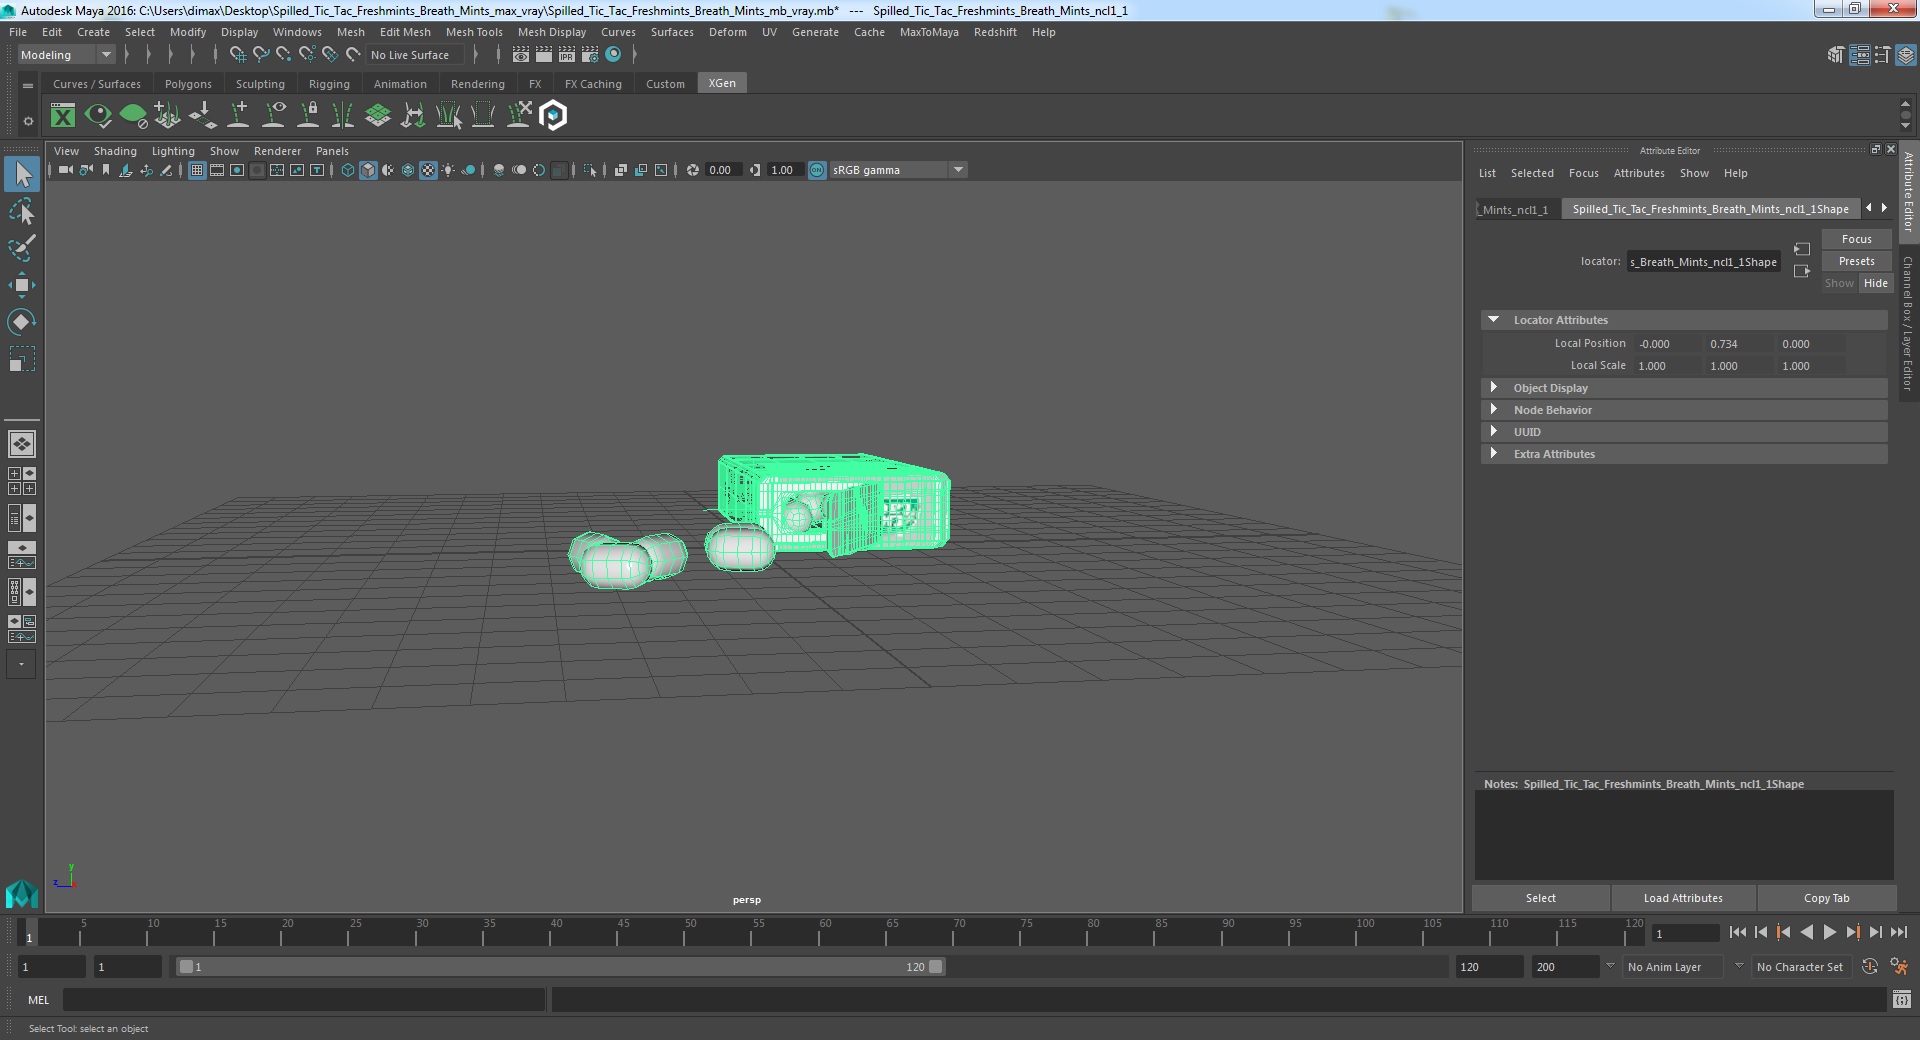The image size is (1920, 1040).
Task: Click the XGen preview eye icon
Action: (x=98, y=116)
